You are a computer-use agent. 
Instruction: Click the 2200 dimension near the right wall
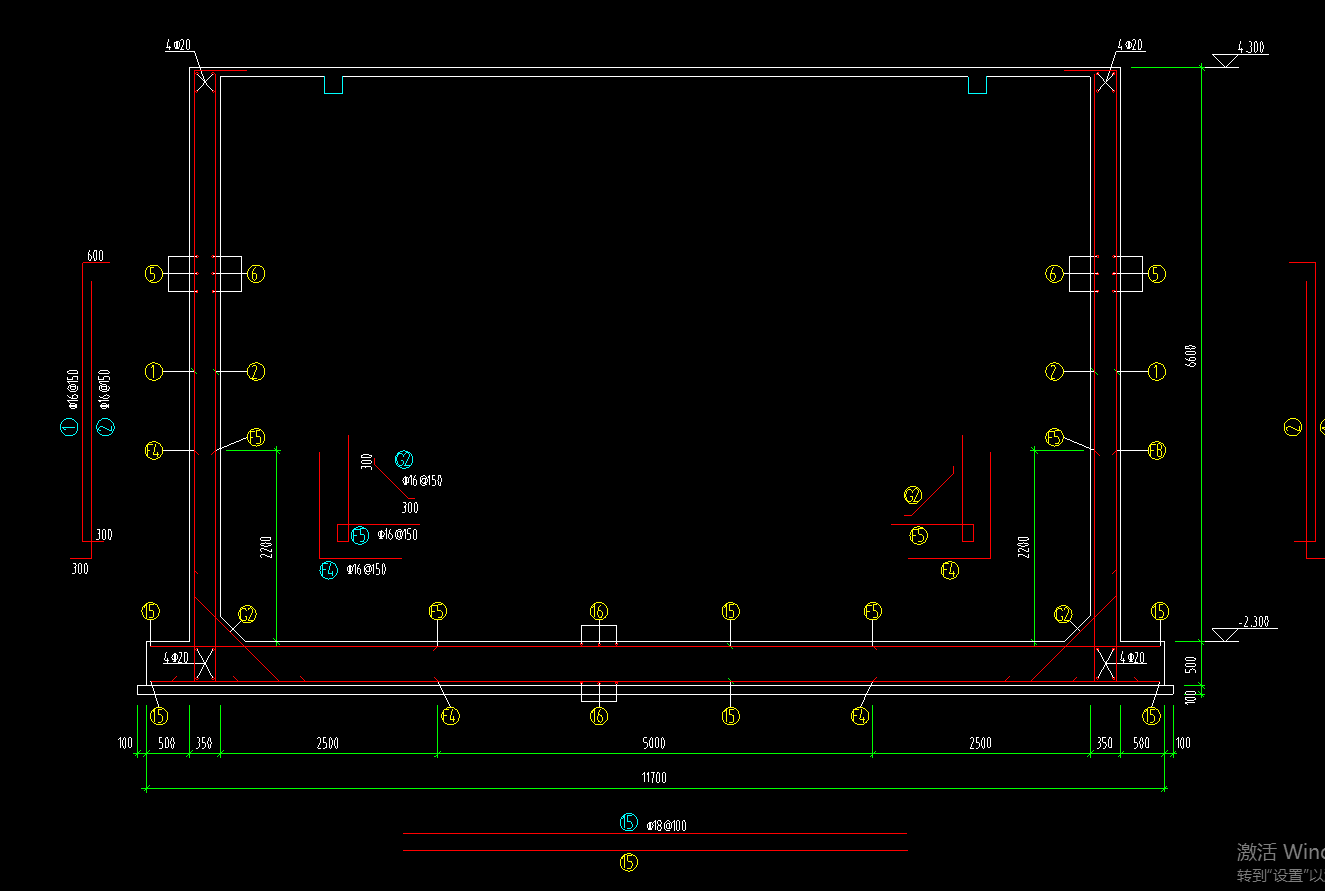click(1024, 548)
